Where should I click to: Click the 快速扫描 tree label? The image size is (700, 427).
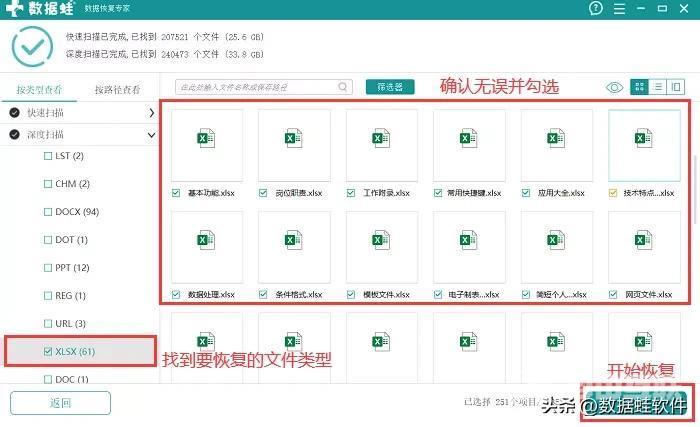point(45,113)
